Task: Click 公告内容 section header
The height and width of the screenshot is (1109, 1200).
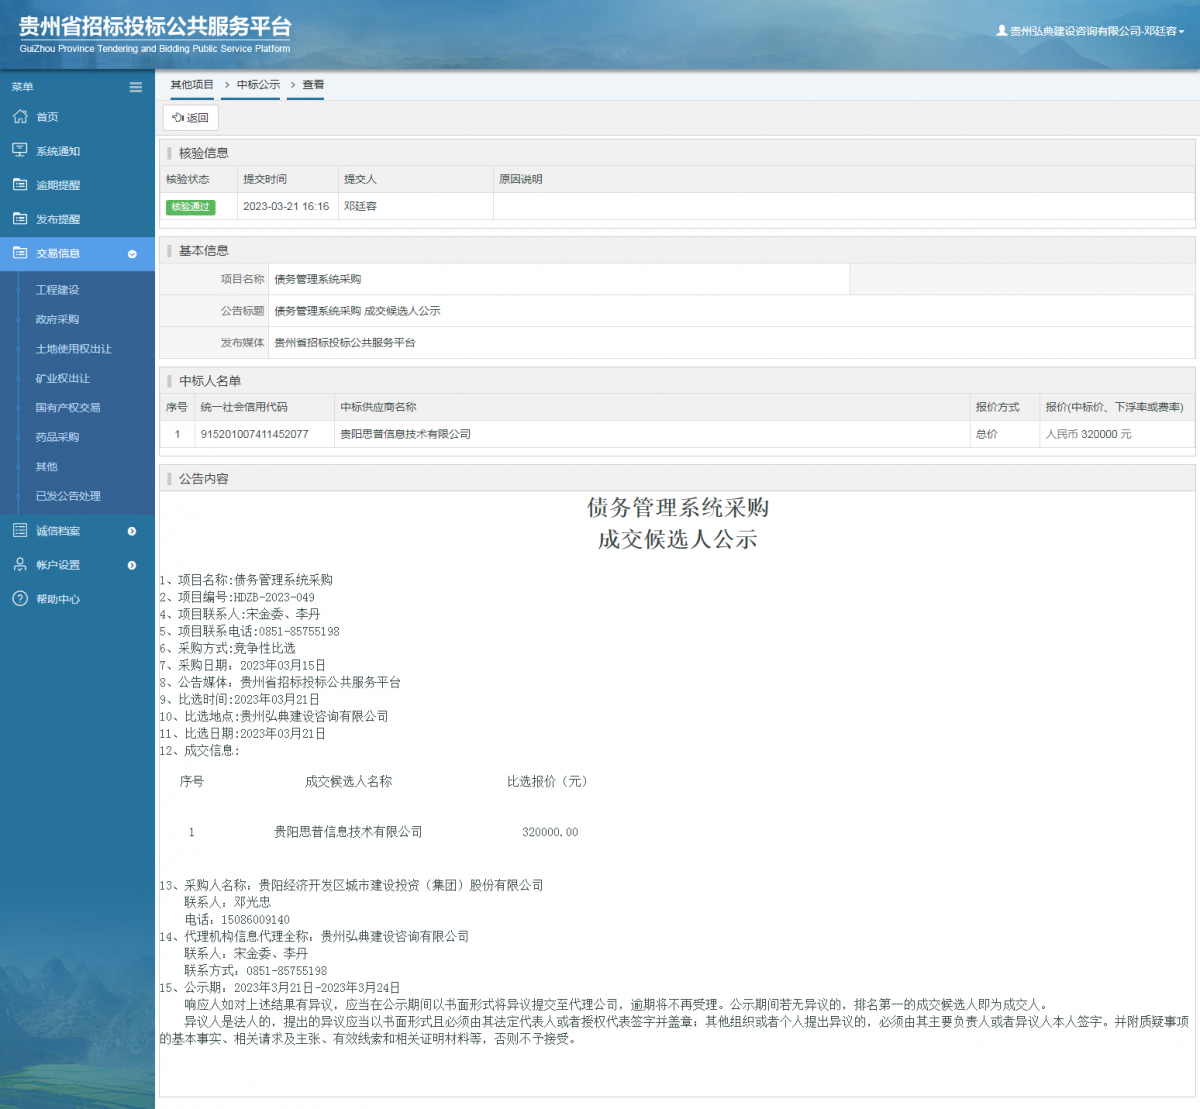Action: point(204,479)
